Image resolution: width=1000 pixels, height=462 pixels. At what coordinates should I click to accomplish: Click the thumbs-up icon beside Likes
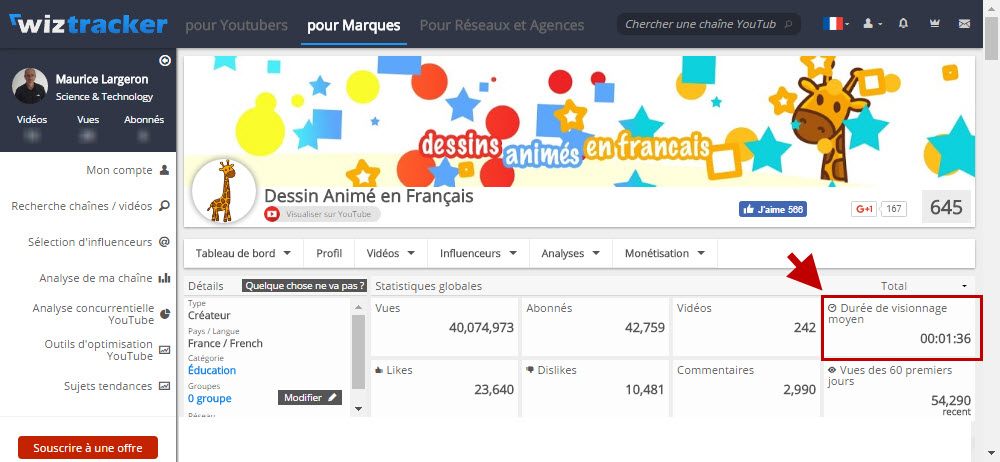[x=379, y=370]
